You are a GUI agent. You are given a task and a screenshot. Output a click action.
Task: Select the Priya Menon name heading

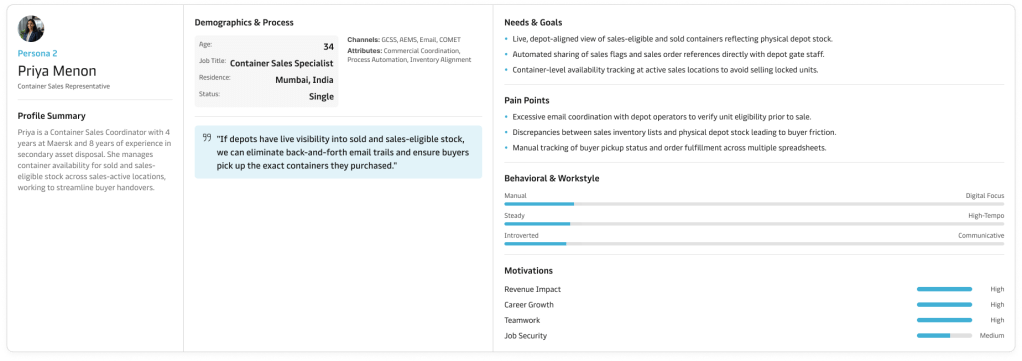click(57, 70)
